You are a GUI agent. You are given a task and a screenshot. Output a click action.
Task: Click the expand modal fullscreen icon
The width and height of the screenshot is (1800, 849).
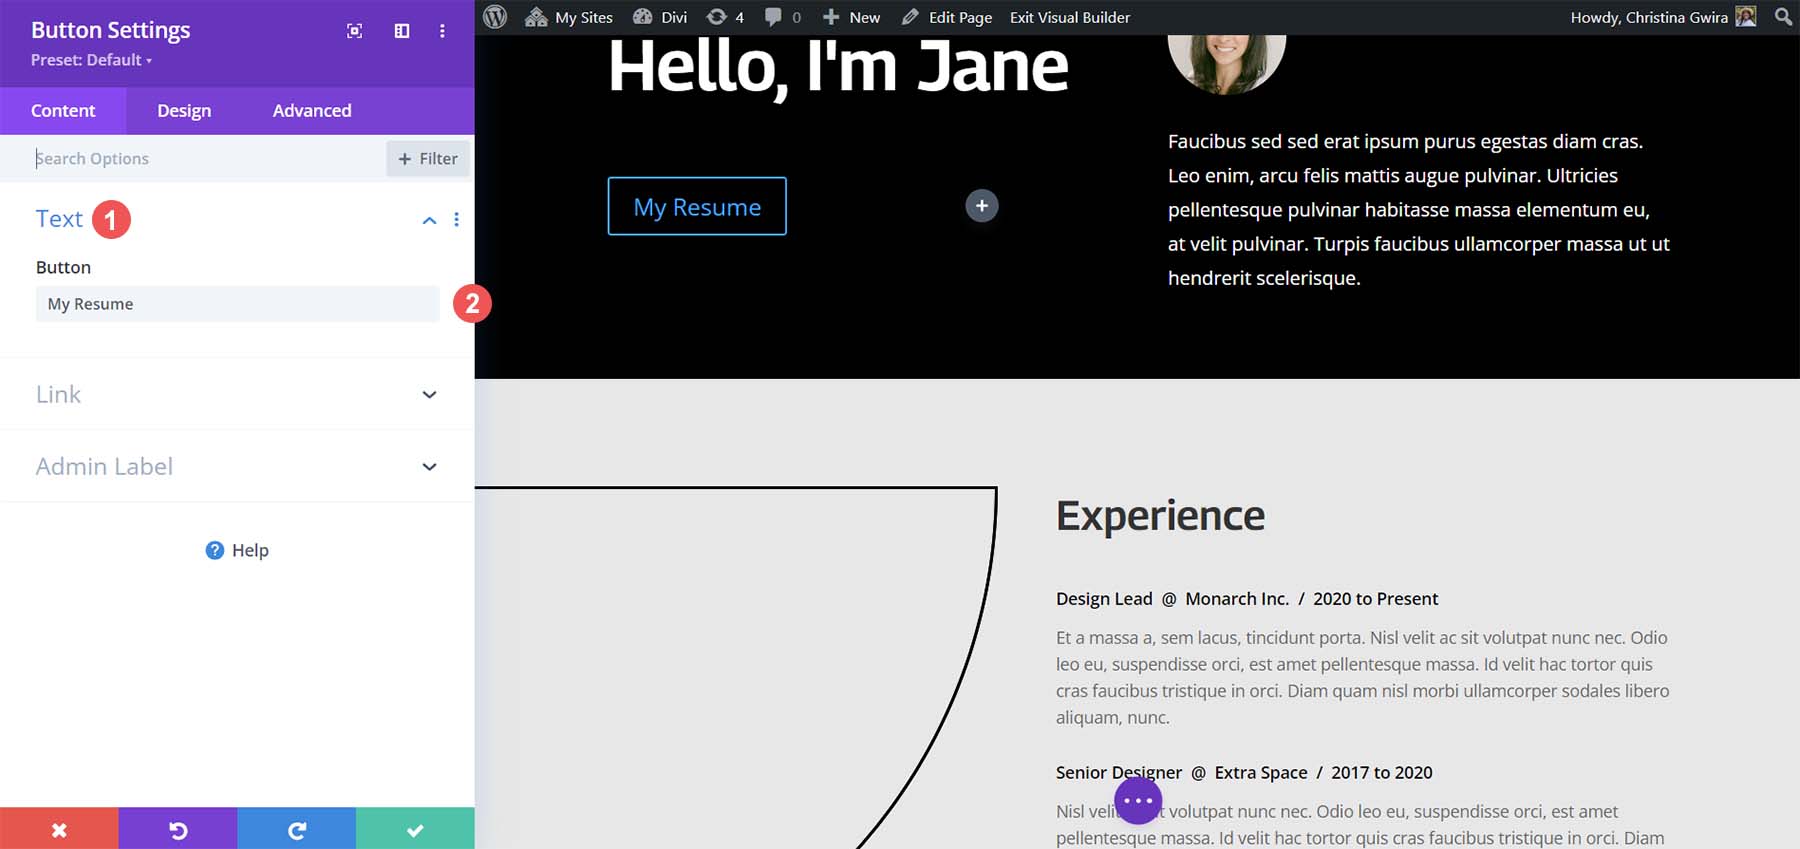coord(354,31)
